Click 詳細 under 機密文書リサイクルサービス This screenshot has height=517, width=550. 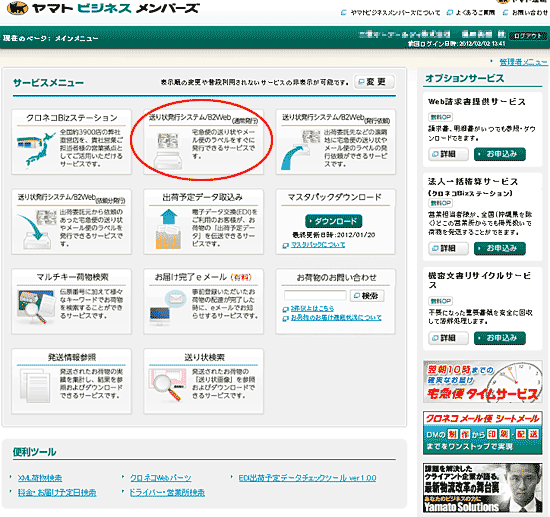(448, 338)
